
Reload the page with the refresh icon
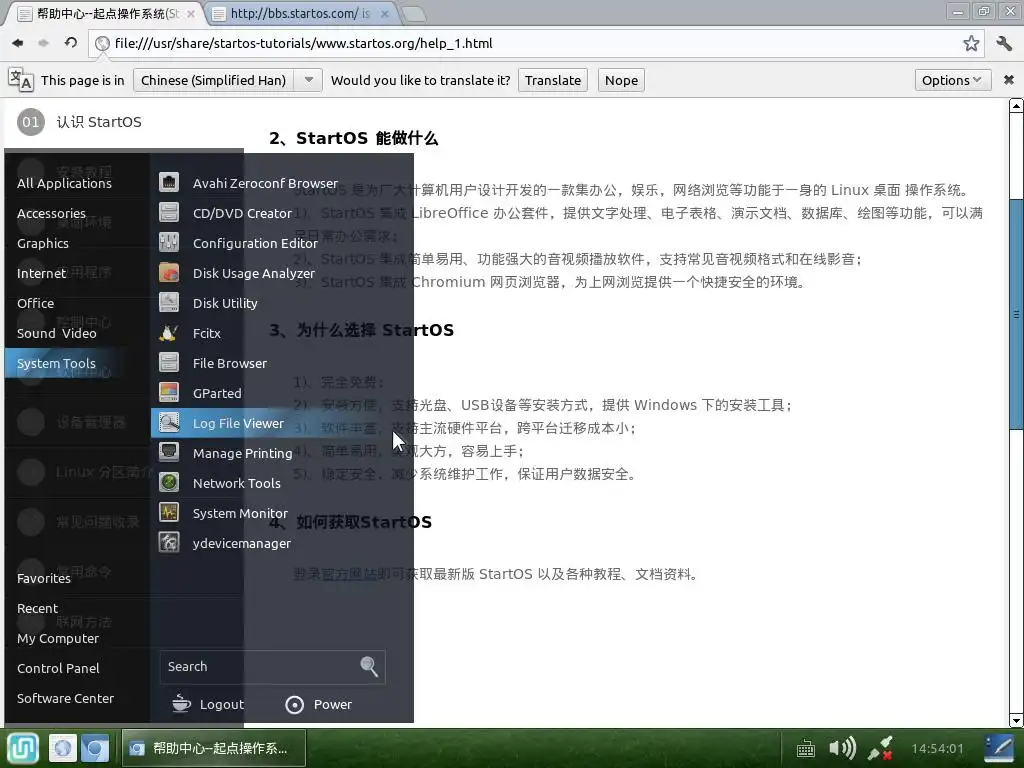71,43
